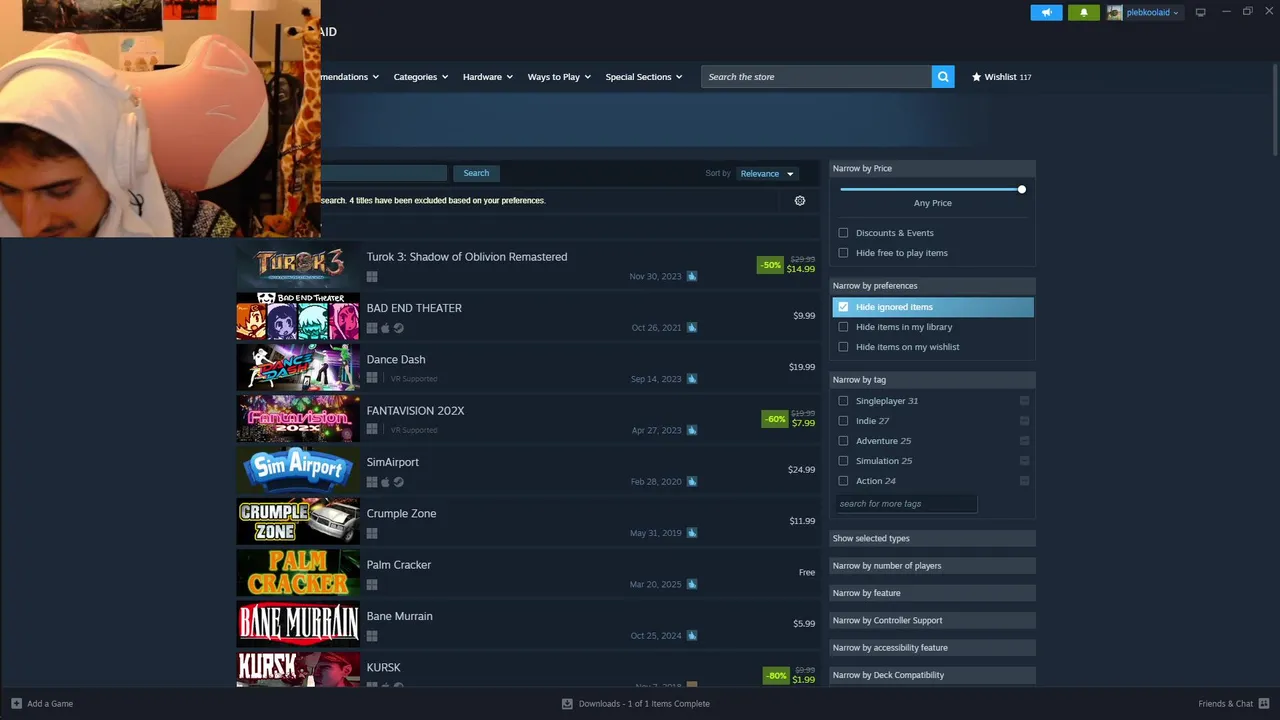Open the Hardware dropdown menu
Image resolution: width=1280 pixels, height=720 pixels.
tap(487, 77)
